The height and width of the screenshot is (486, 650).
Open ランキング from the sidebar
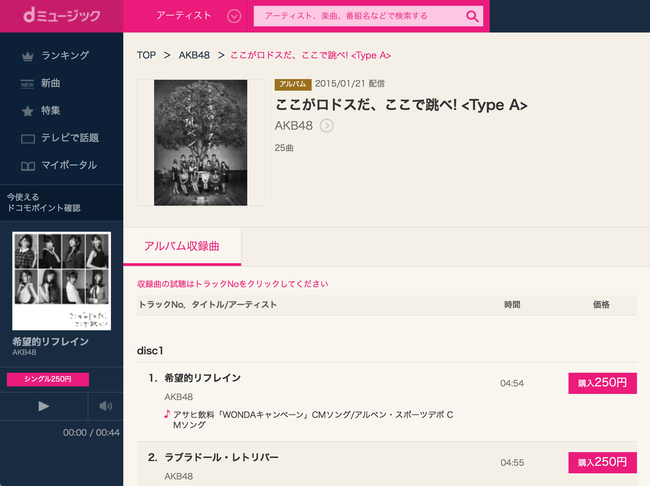65,55
